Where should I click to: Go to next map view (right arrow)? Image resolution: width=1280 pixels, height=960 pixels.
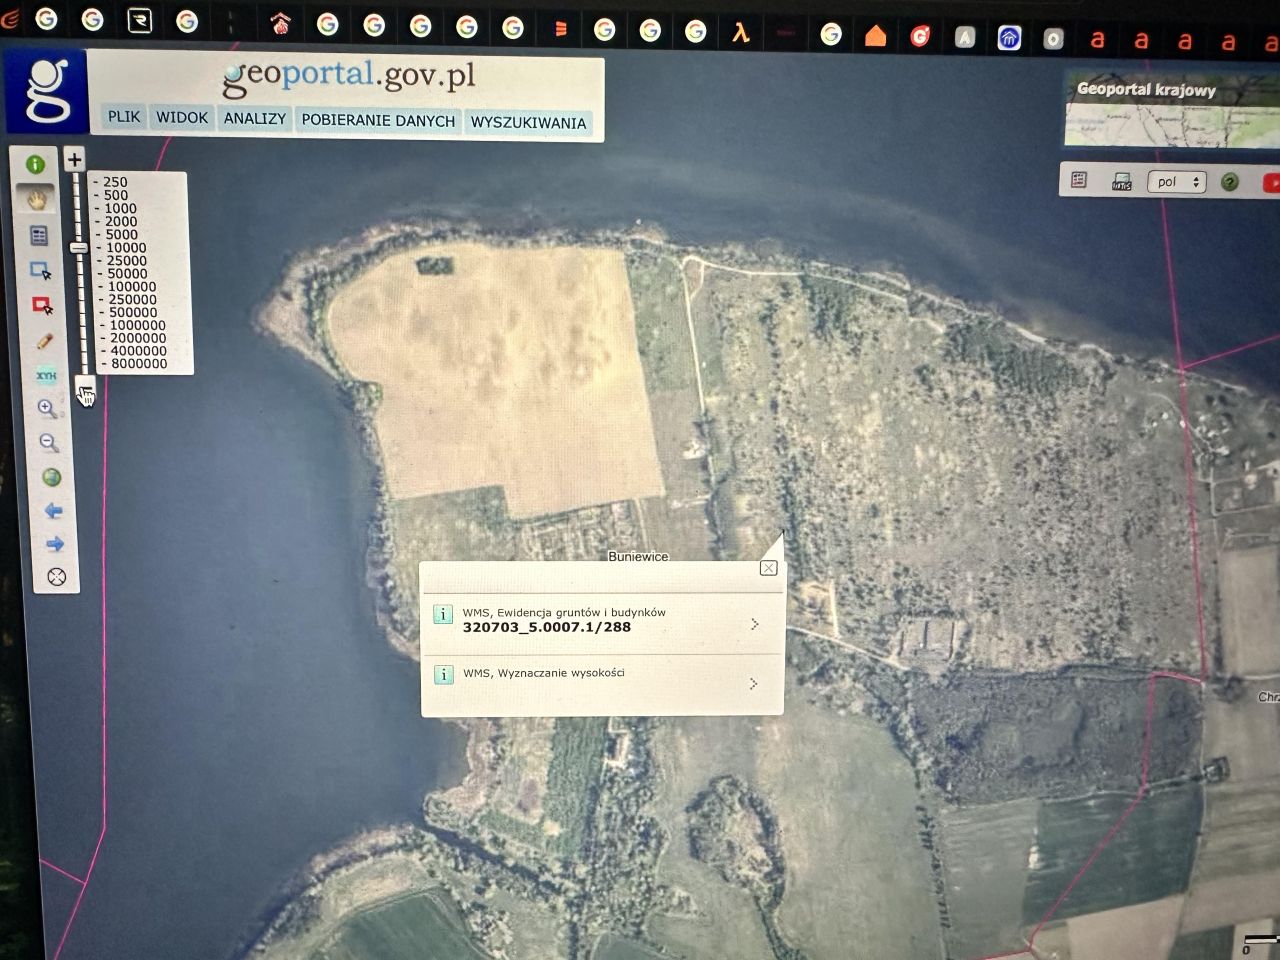pyautogui.click(x=55, y=544)
